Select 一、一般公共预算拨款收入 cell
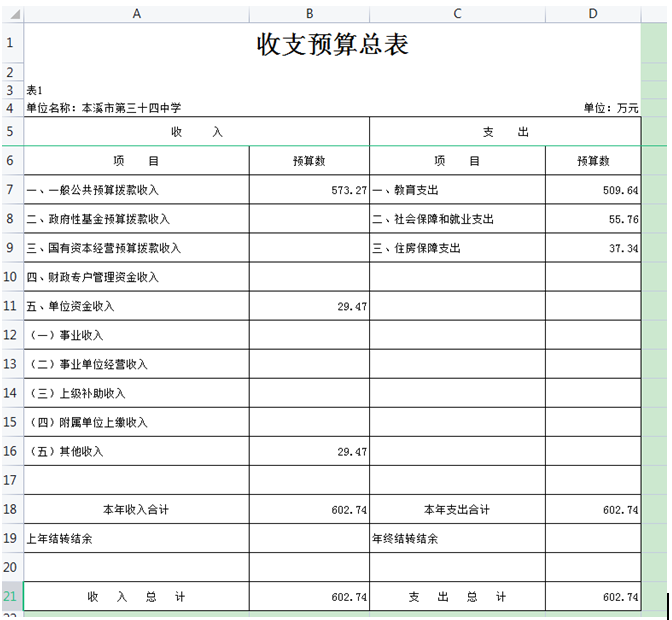Screen dimensions: 672x620 (x=136, y=189)
